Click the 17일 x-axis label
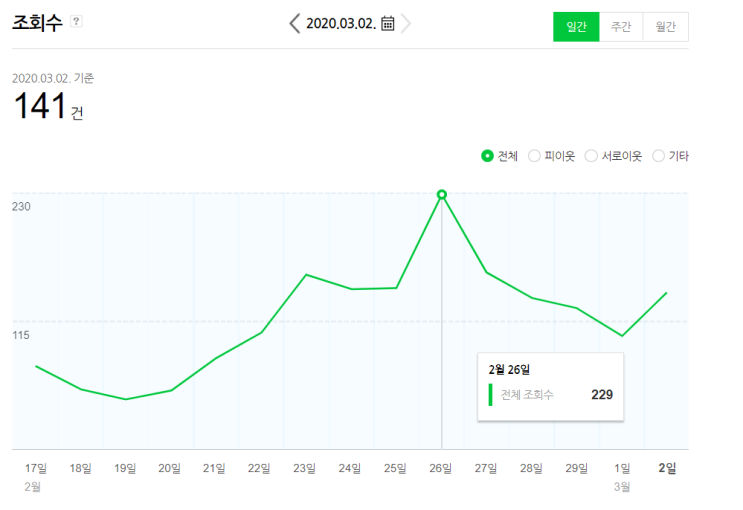This screenshot has width=743, height=510. pos(36,468)
